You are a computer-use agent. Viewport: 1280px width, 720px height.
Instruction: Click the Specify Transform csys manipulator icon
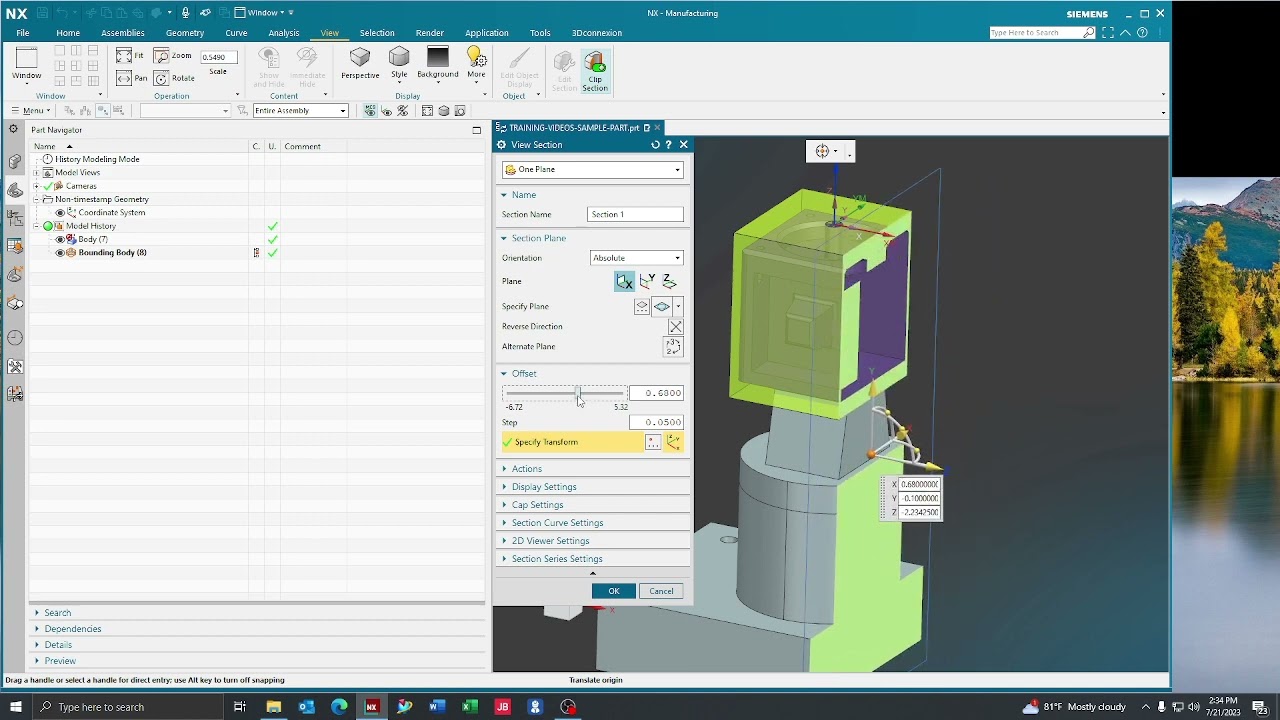[674, 442]
